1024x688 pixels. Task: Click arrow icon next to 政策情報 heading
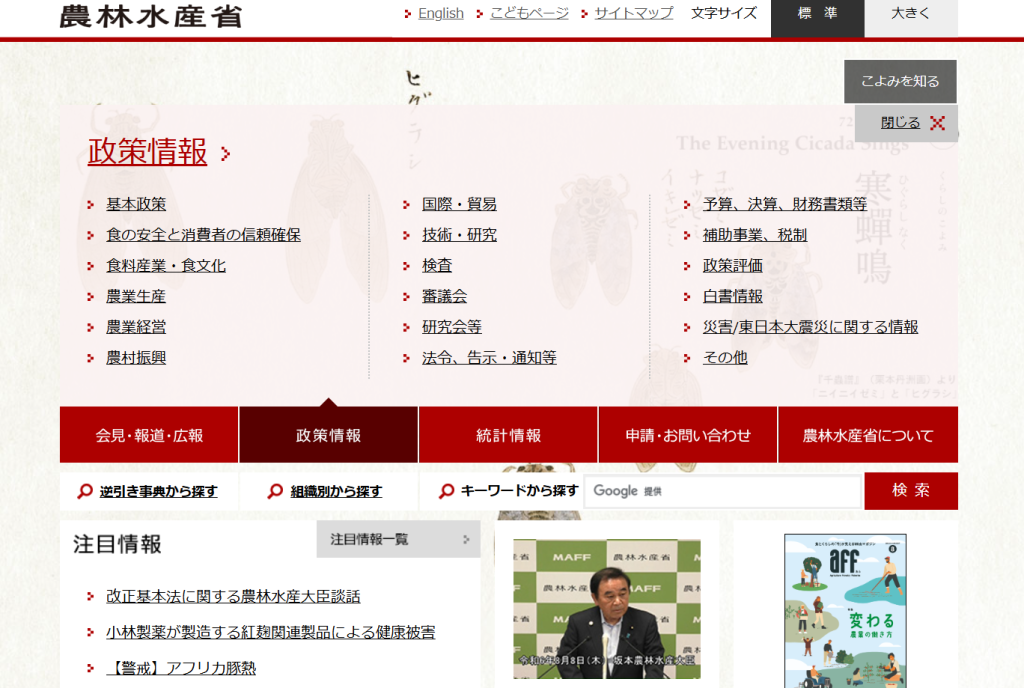226,154
